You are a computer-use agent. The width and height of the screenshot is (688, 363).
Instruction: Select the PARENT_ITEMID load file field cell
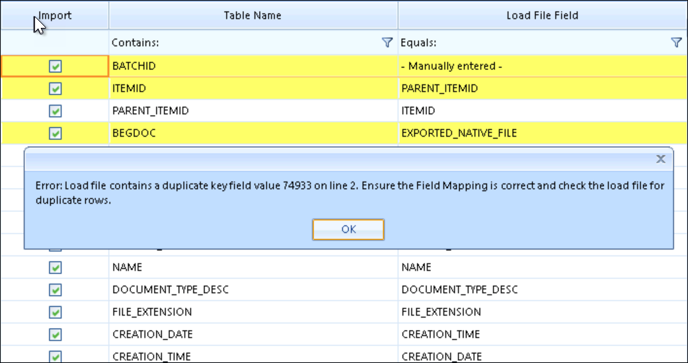tap(543, 89)
